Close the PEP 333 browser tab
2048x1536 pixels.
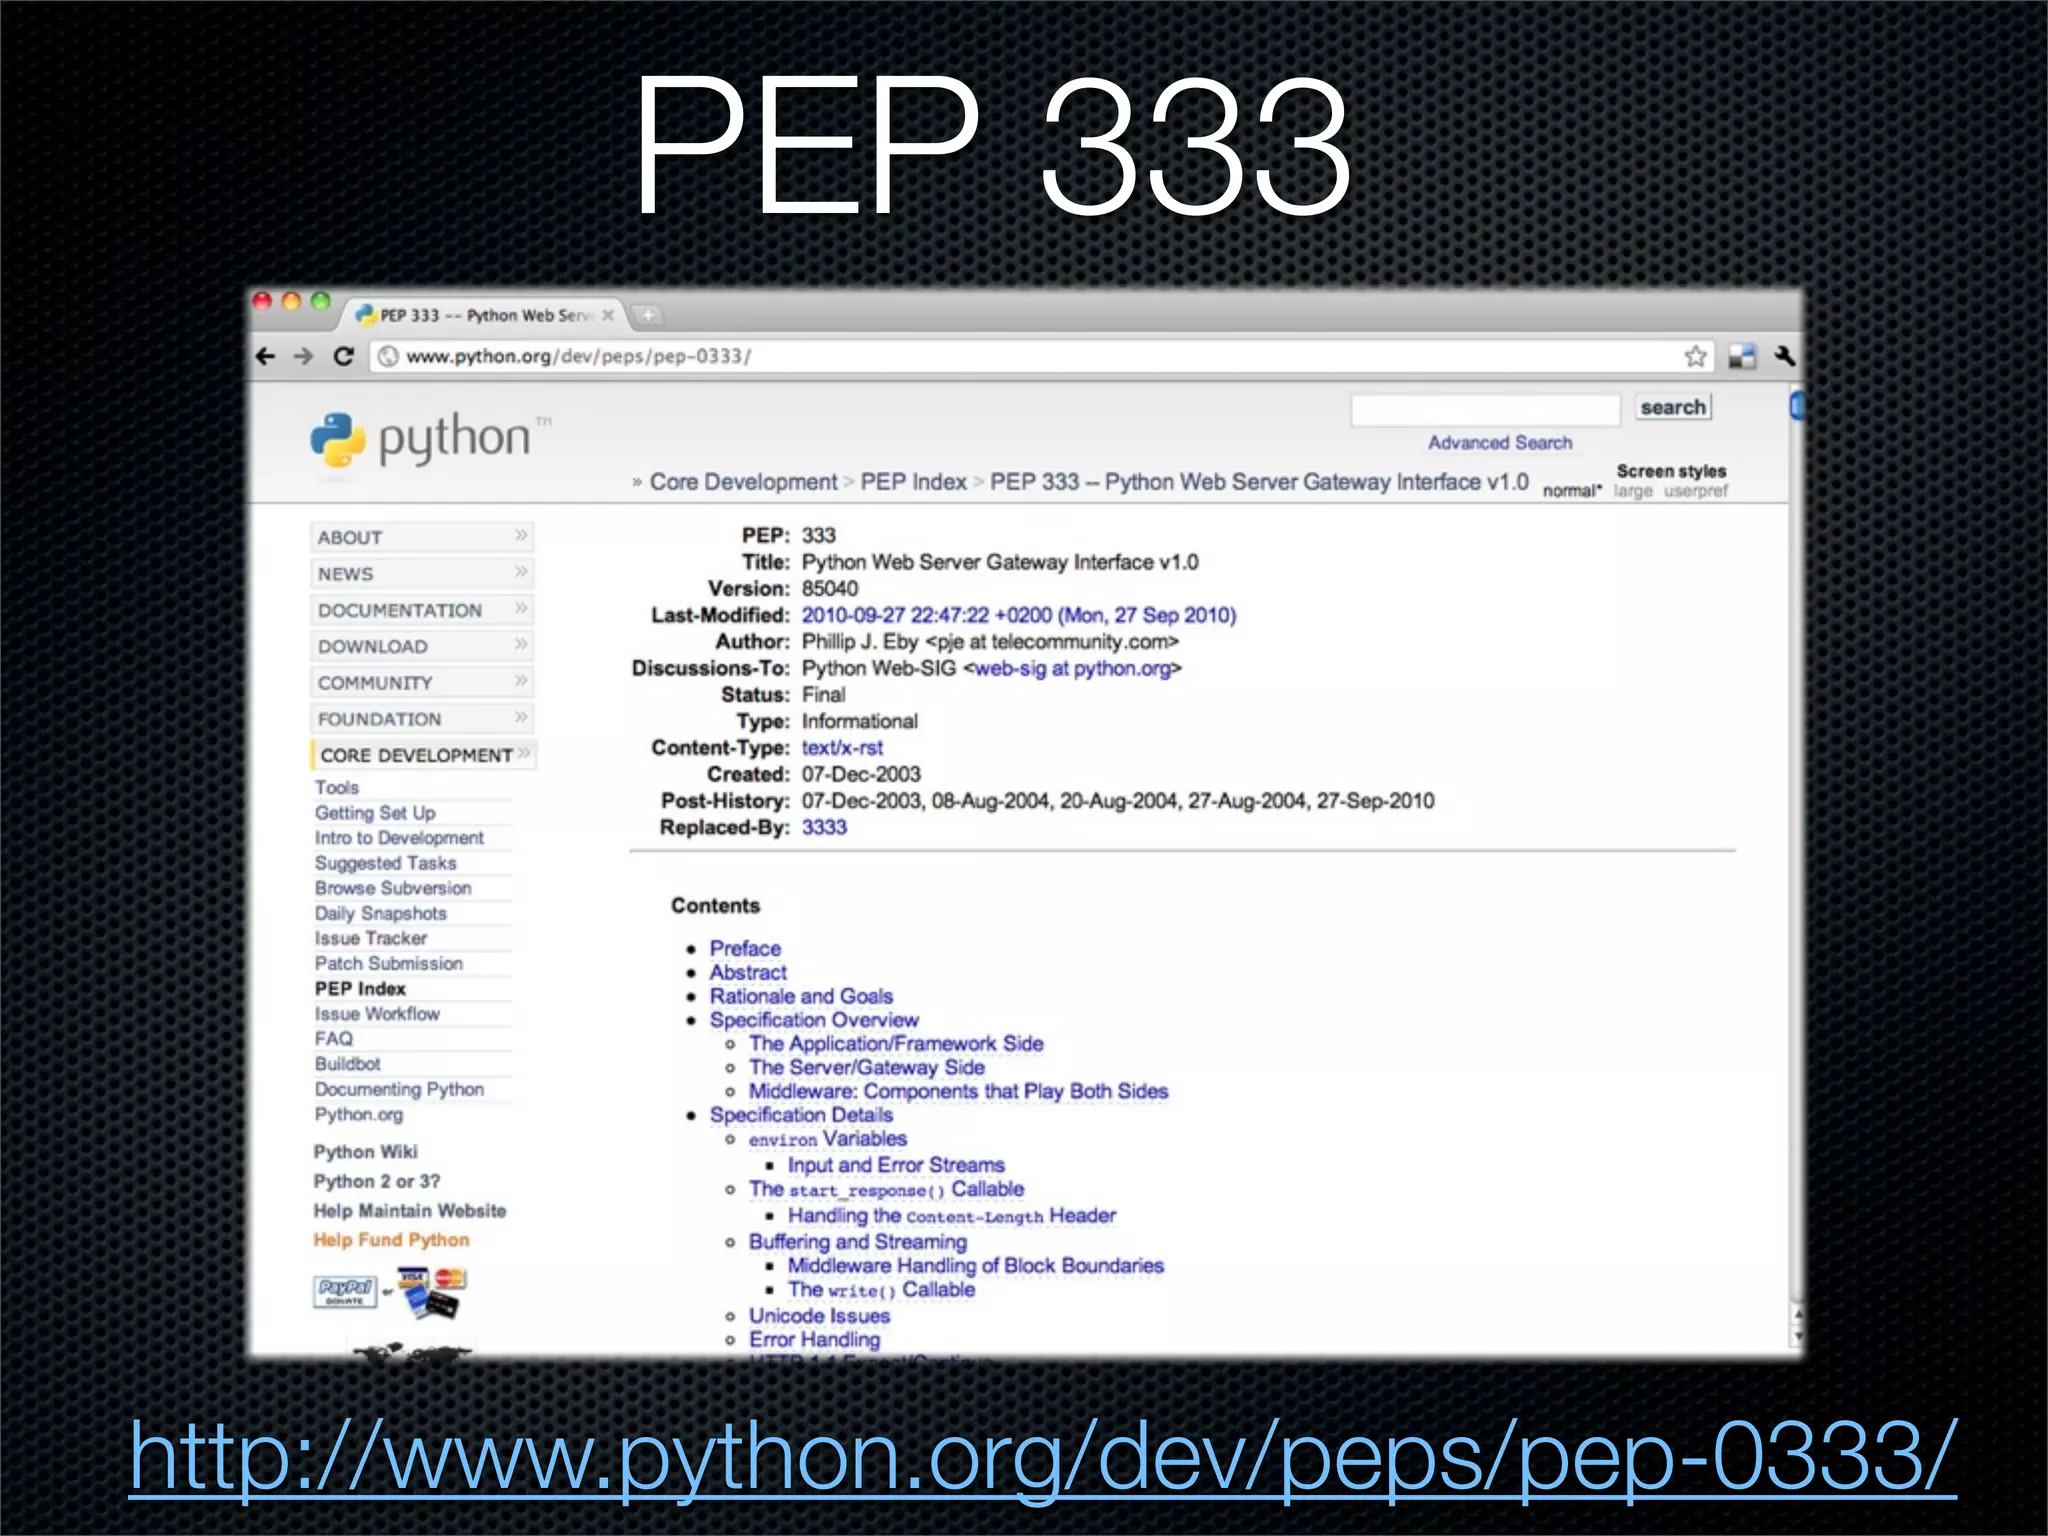(x=608, y=315)
